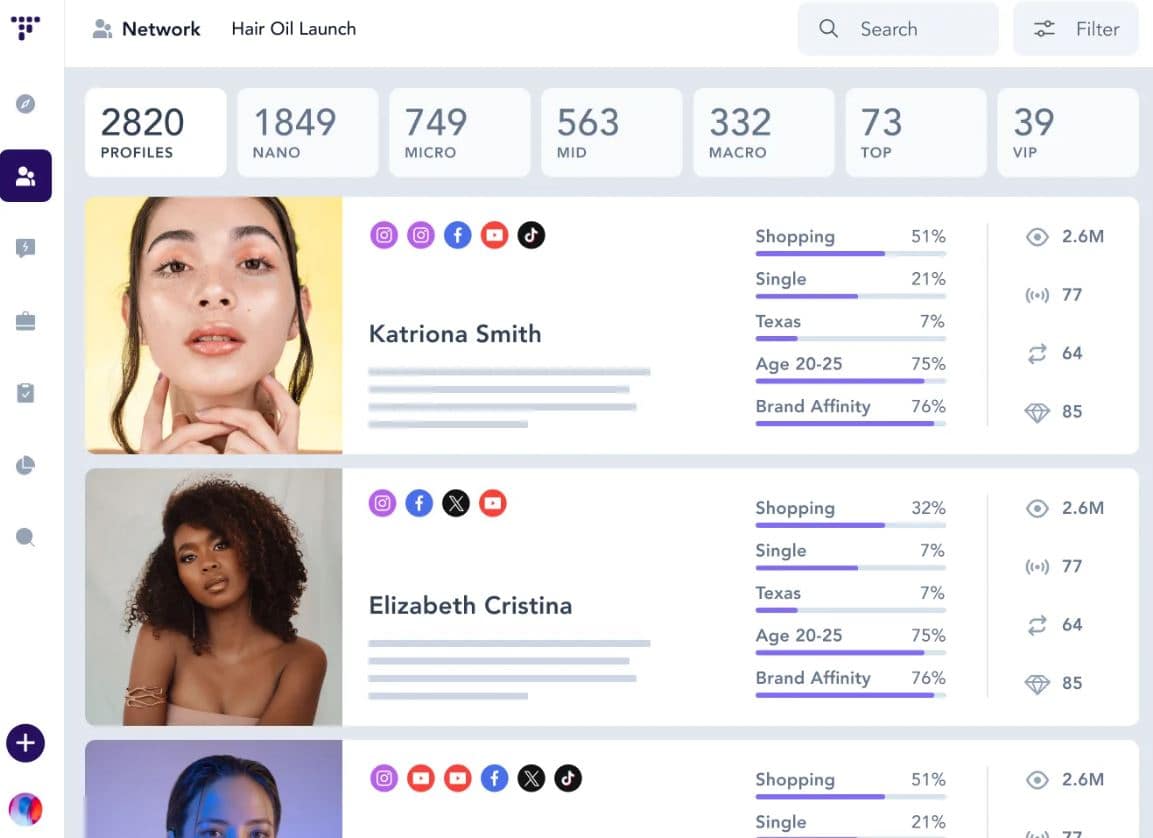Open the clipboard checklist sidebar icon
1153x838 pixels.
[26, 393]
